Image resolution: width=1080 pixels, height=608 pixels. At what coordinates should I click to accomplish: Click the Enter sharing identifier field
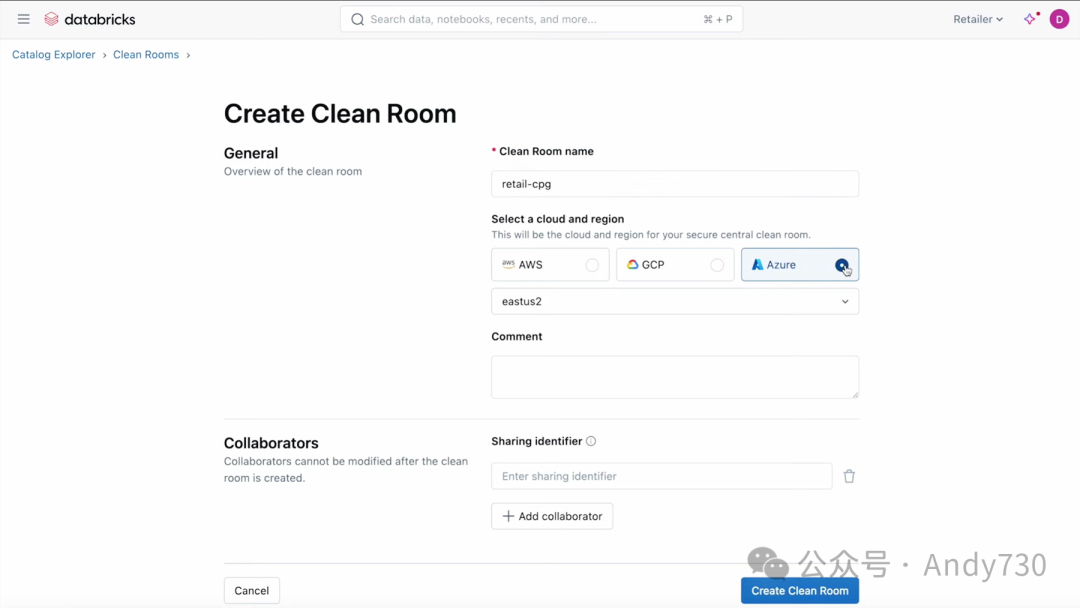(x=662, y=476)
